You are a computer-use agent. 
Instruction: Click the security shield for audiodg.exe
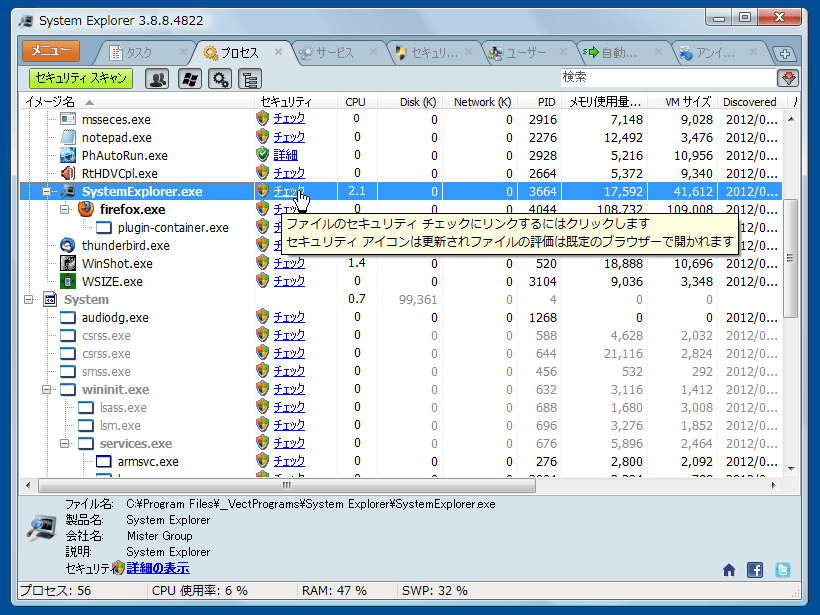point(263,317)
